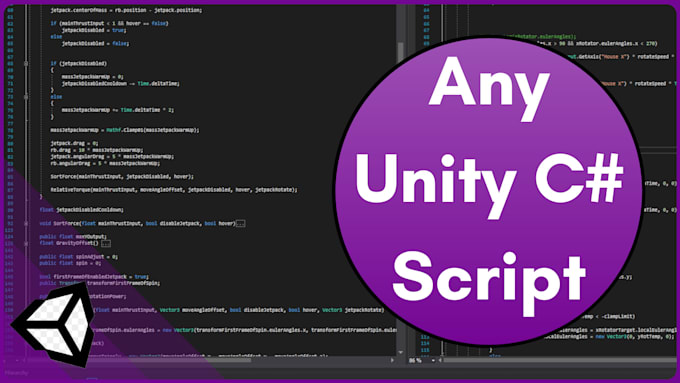680x383 pixels.
Task: Click the RelativeTorque(mainThrustInput, ...) call line
Action: point(174,190)
